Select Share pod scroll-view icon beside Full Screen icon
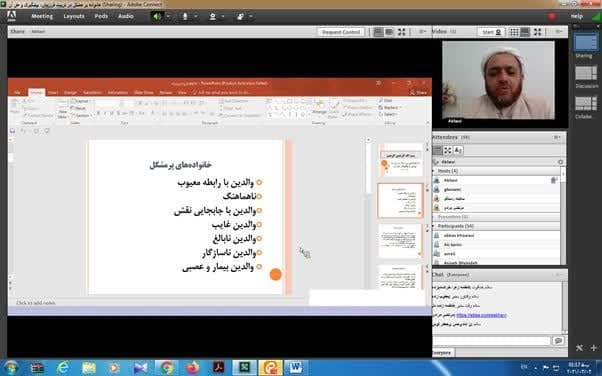The width and height of the screenshot is (602, 376). coord(389,32)
